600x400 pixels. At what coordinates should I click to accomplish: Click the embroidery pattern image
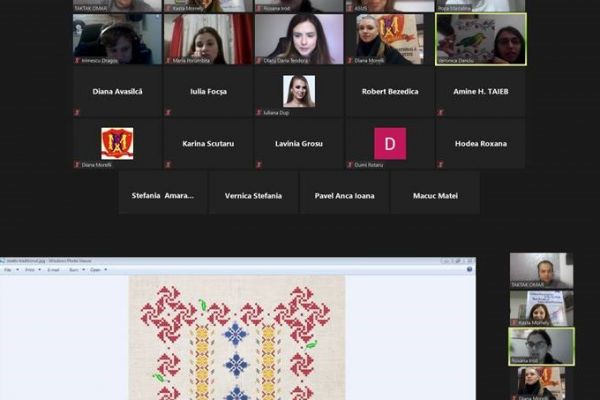click(x=236, y=338)
